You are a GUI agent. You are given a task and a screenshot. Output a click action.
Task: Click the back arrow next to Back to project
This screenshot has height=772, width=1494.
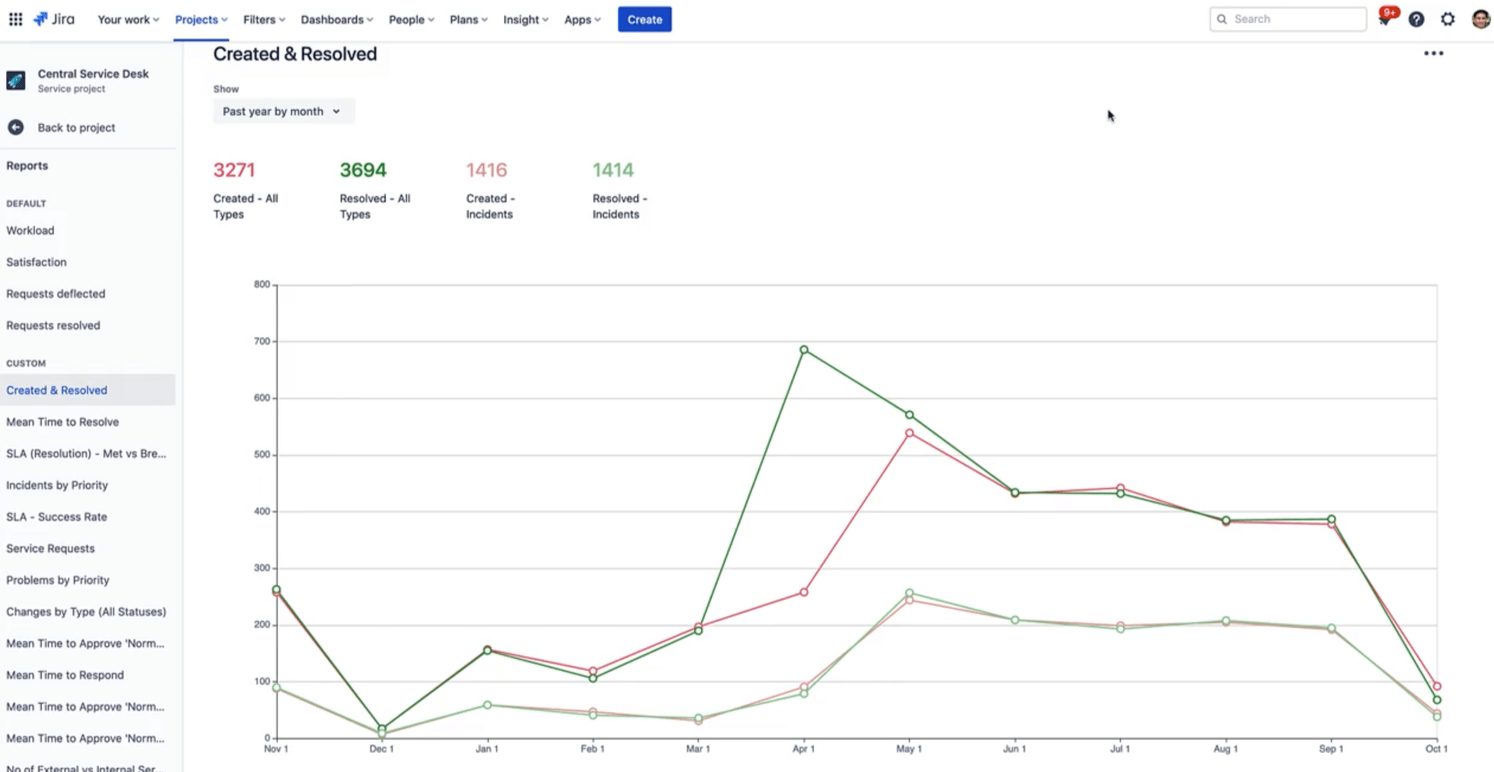pyautogui.click(x=14, y=127)
